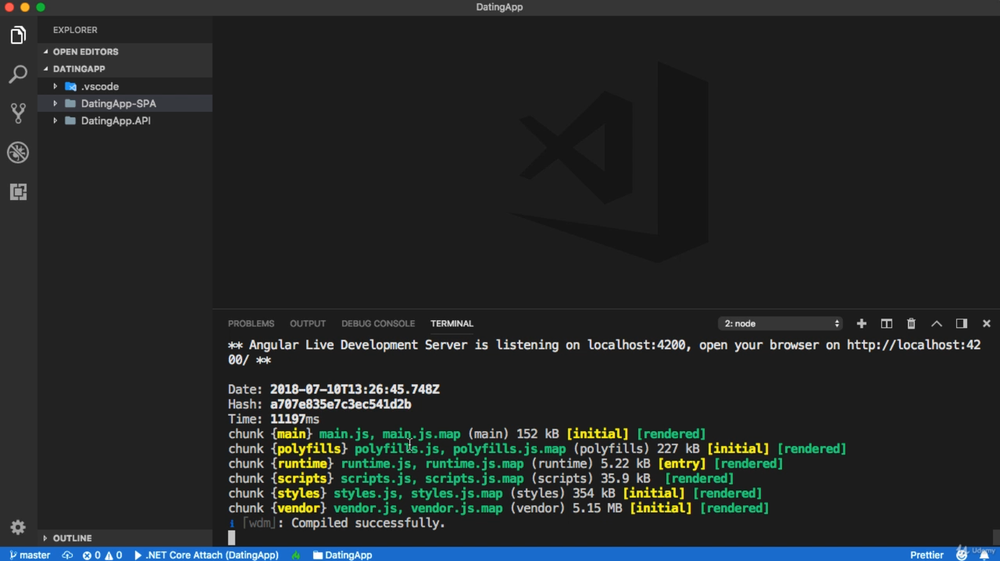Select the .vscode folder row
The image size is (1000, 561).
pyautogui.click(x=125, y=86)
